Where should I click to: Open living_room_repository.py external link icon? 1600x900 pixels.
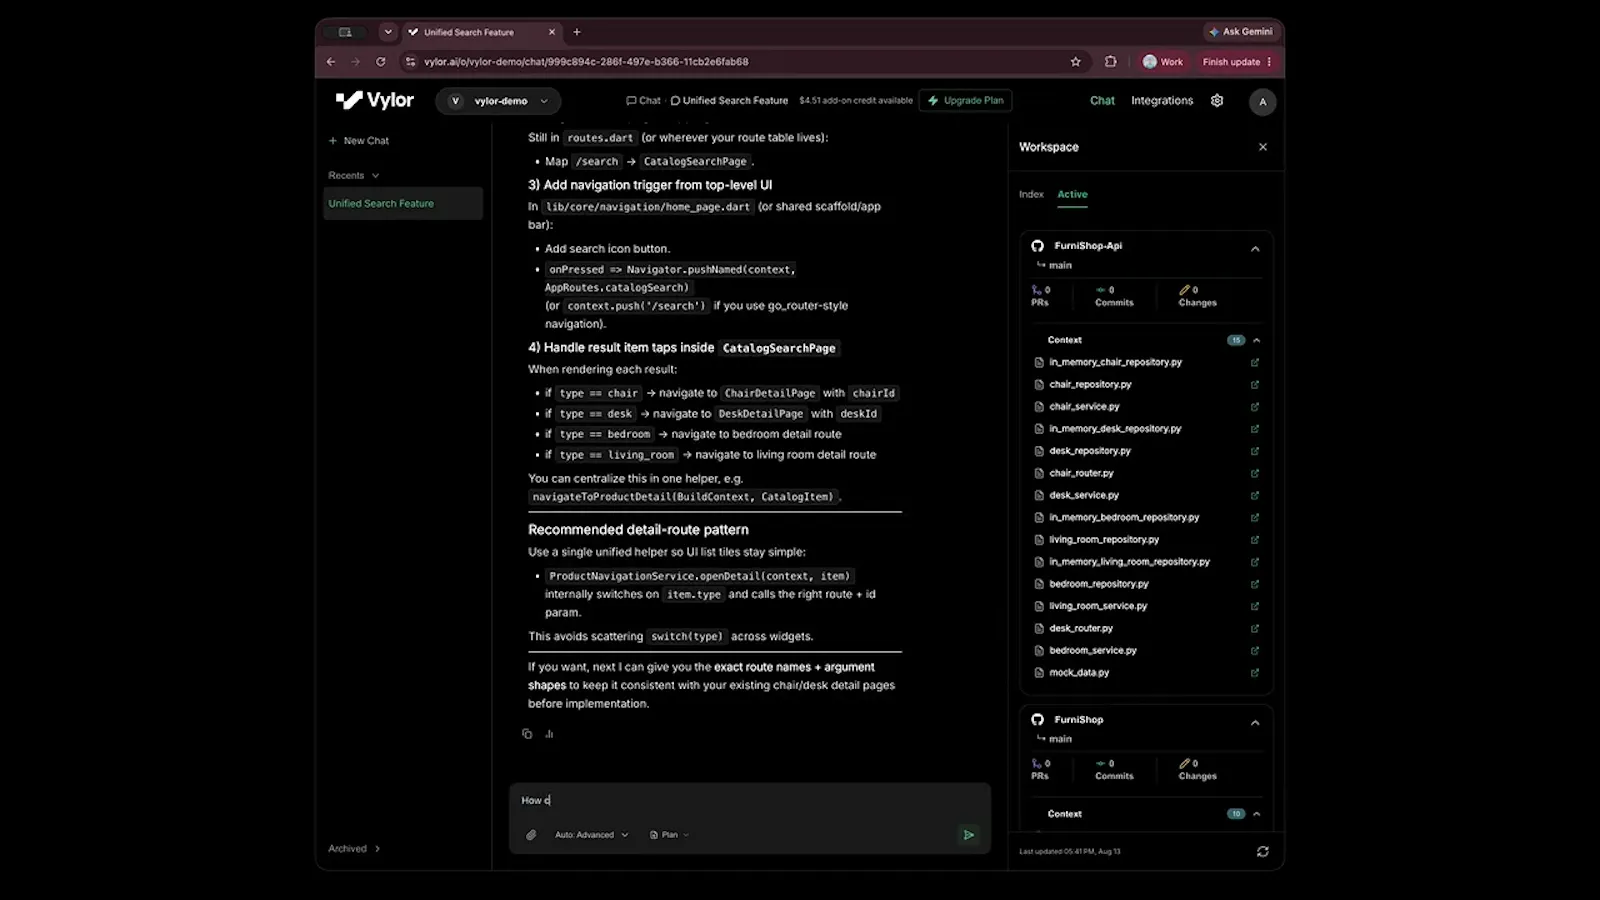coord(1255,540)
